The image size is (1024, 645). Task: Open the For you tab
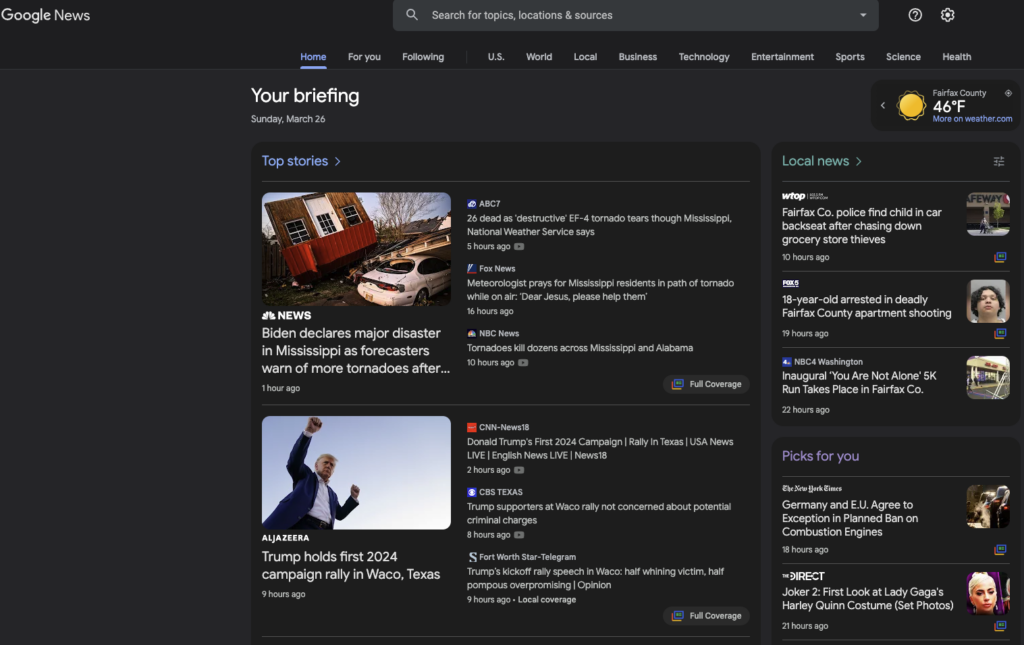click(364, 57)
